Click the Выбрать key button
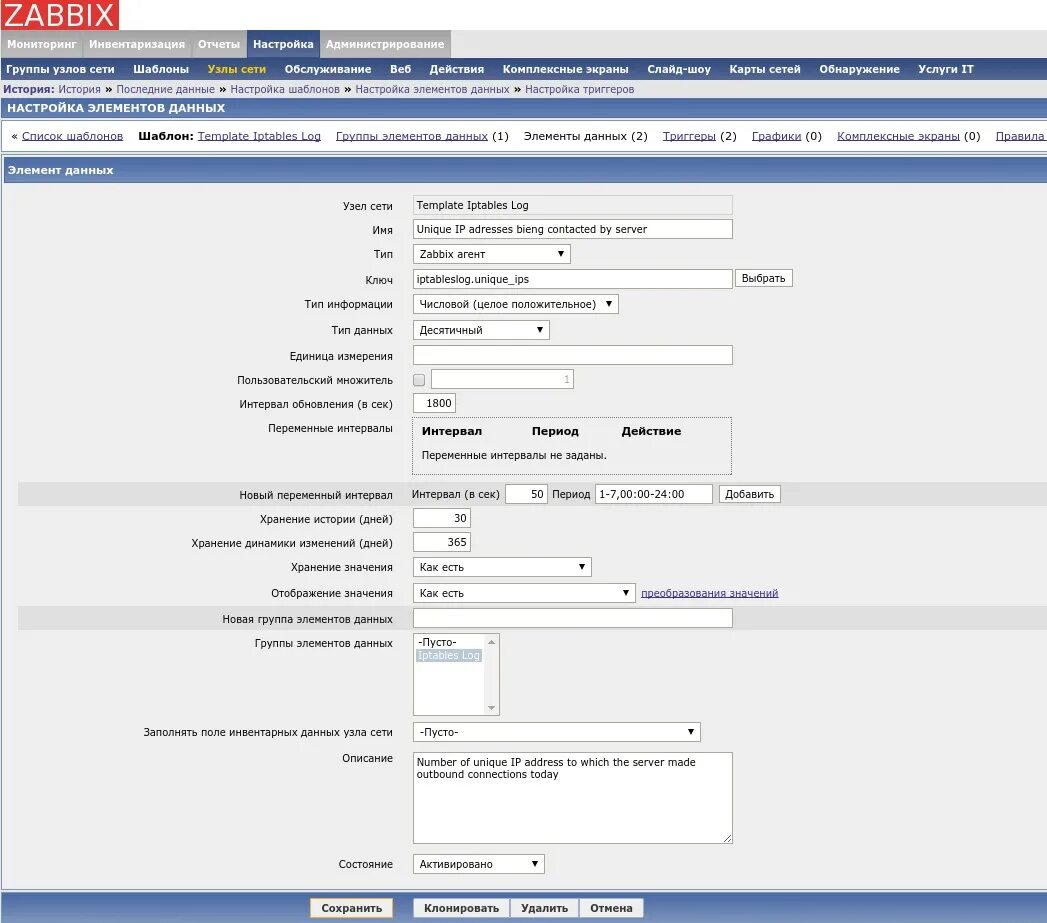Screen dimensions: 1047x923 click(764, 278)
